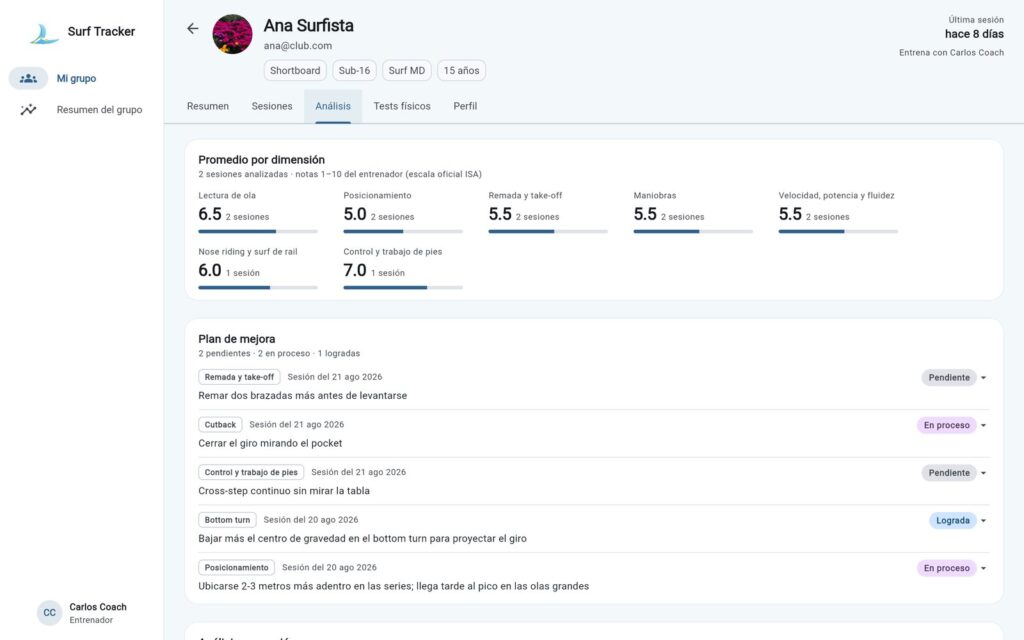
Task: Click the Lectura de ola progress bar
Action: click(258, 231)
